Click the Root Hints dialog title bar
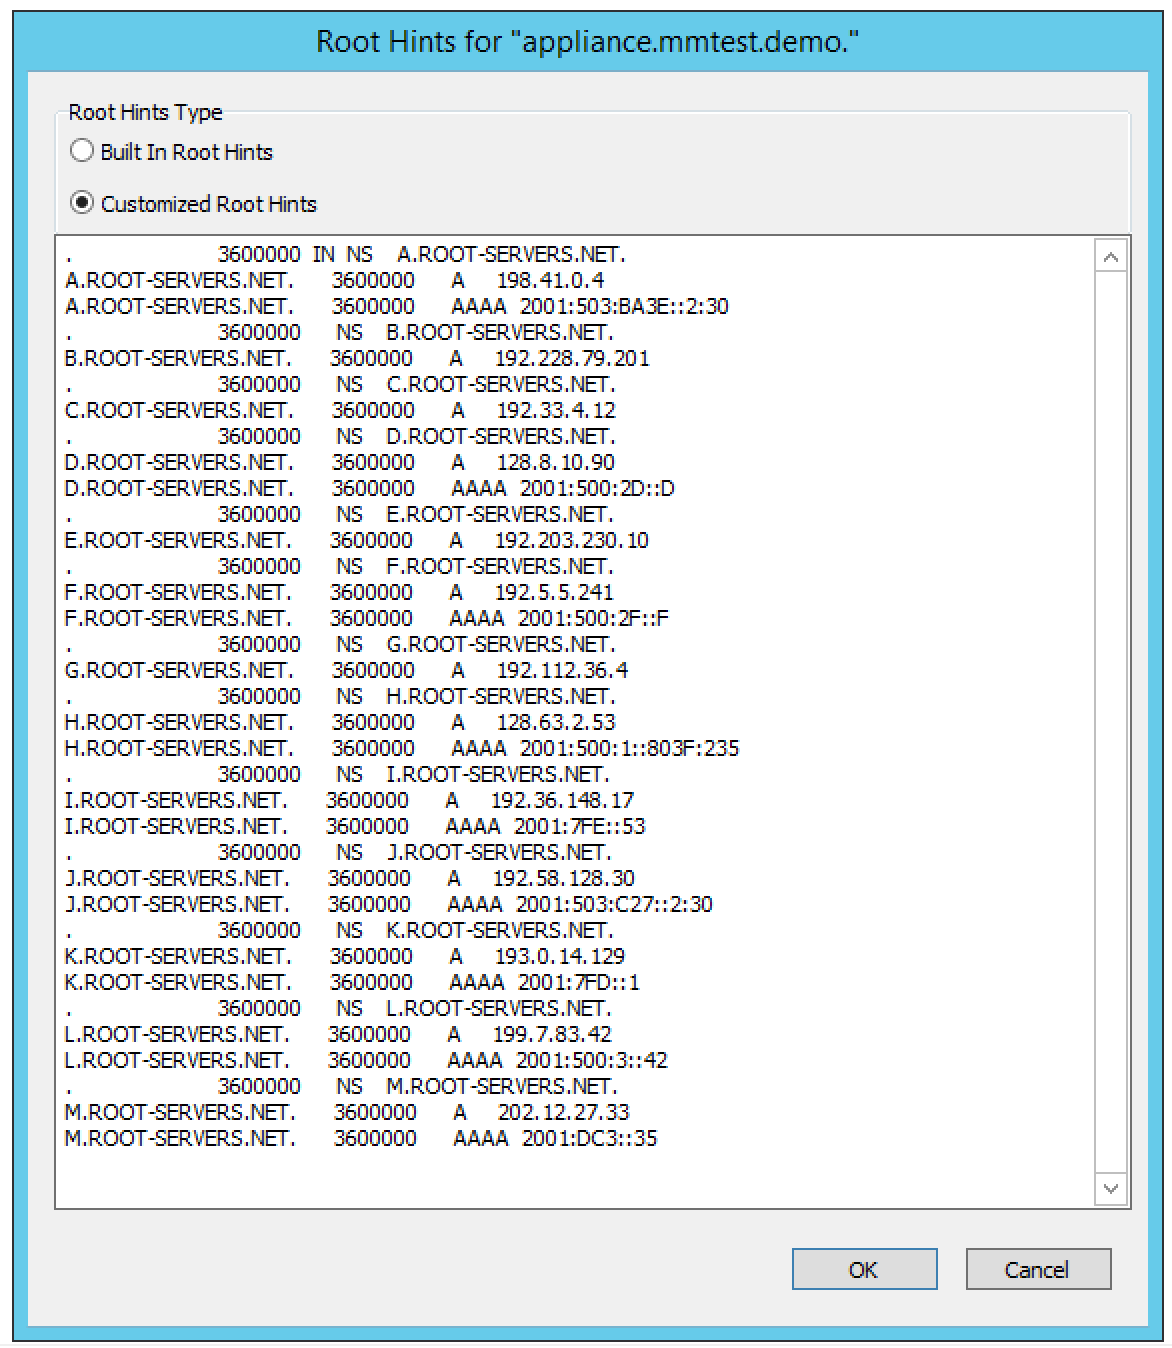This screenshot has height=1348, width=1172. [x=586, y=41]
